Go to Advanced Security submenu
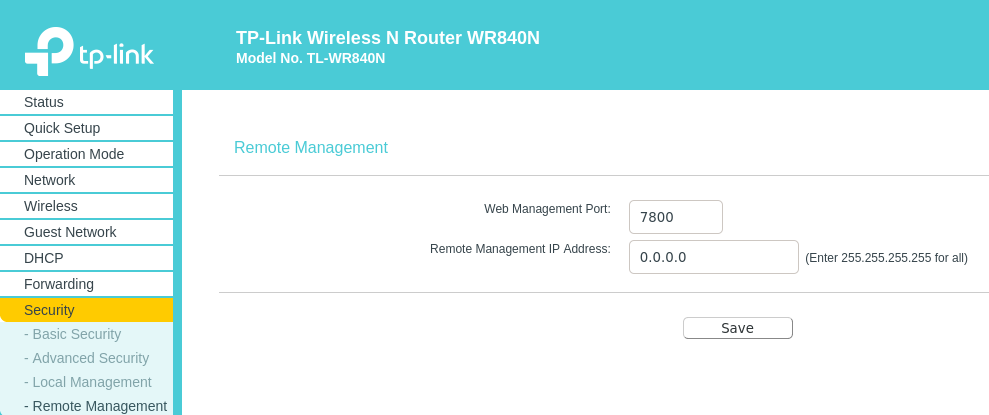 [87, 358]
